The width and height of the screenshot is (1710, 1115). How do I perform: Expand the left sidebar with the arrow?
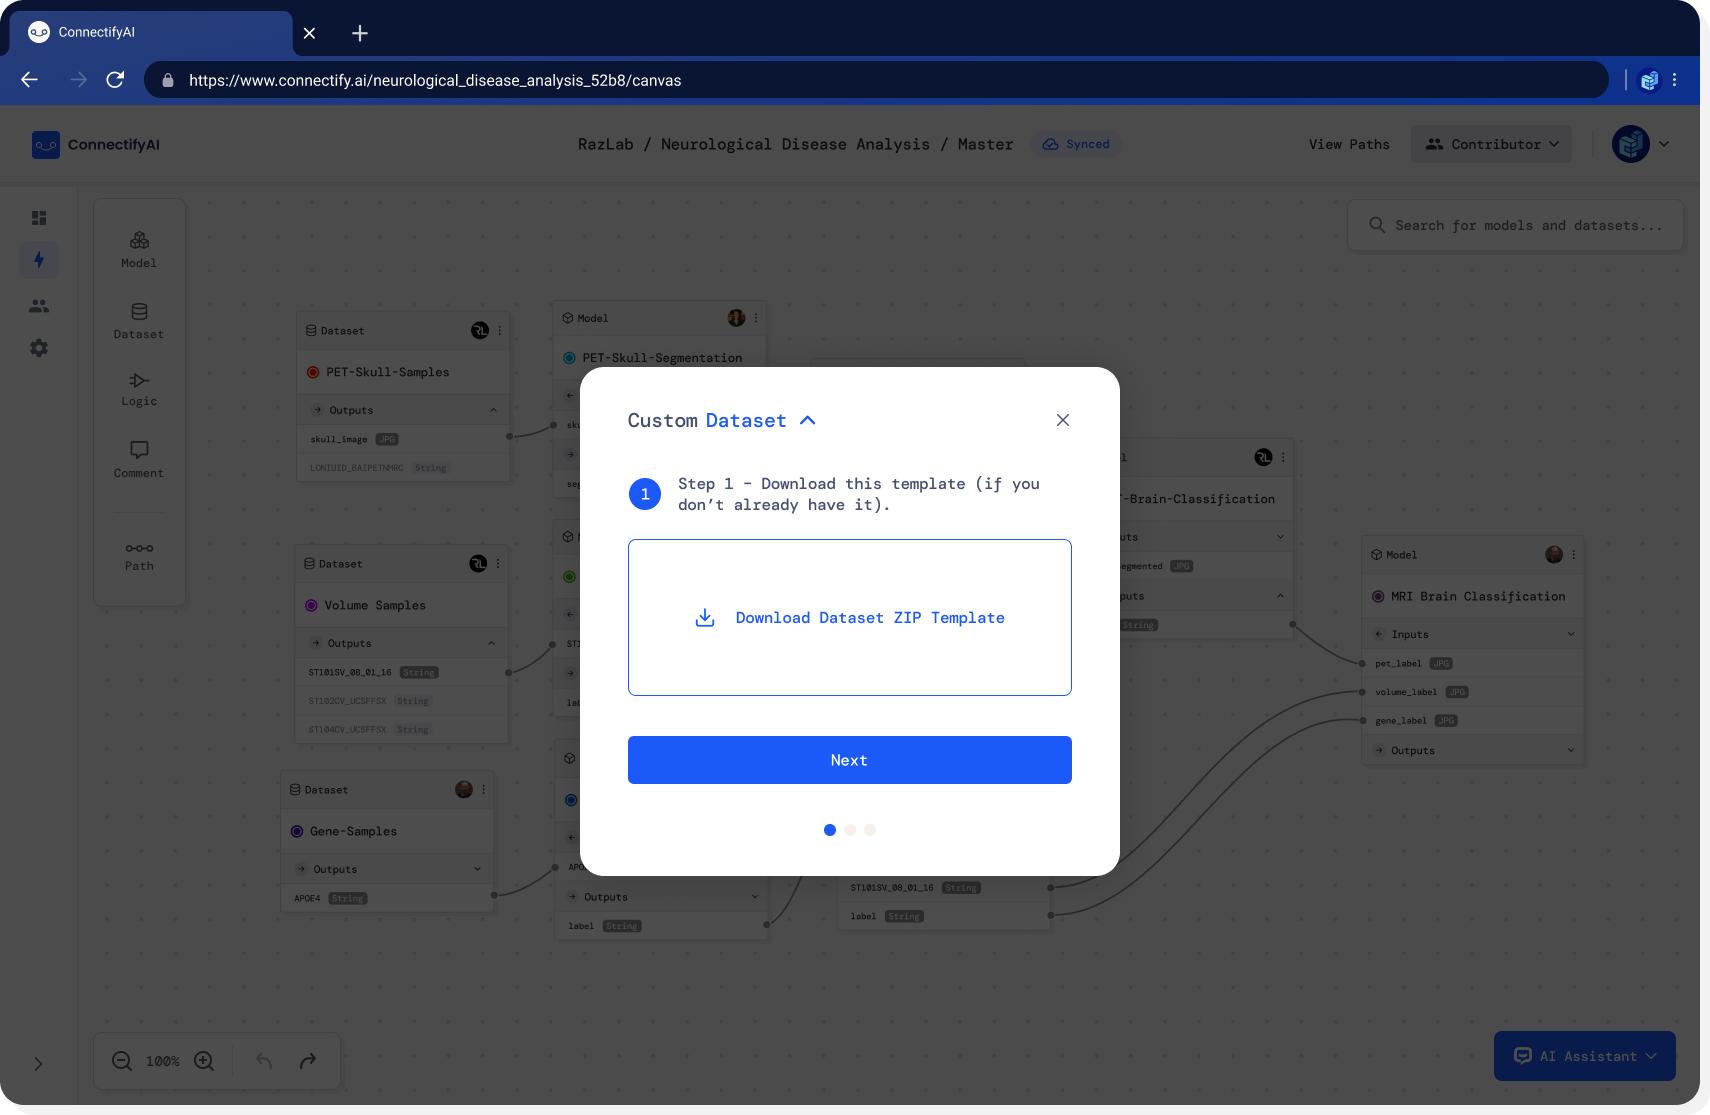[x=38, y=1064]
